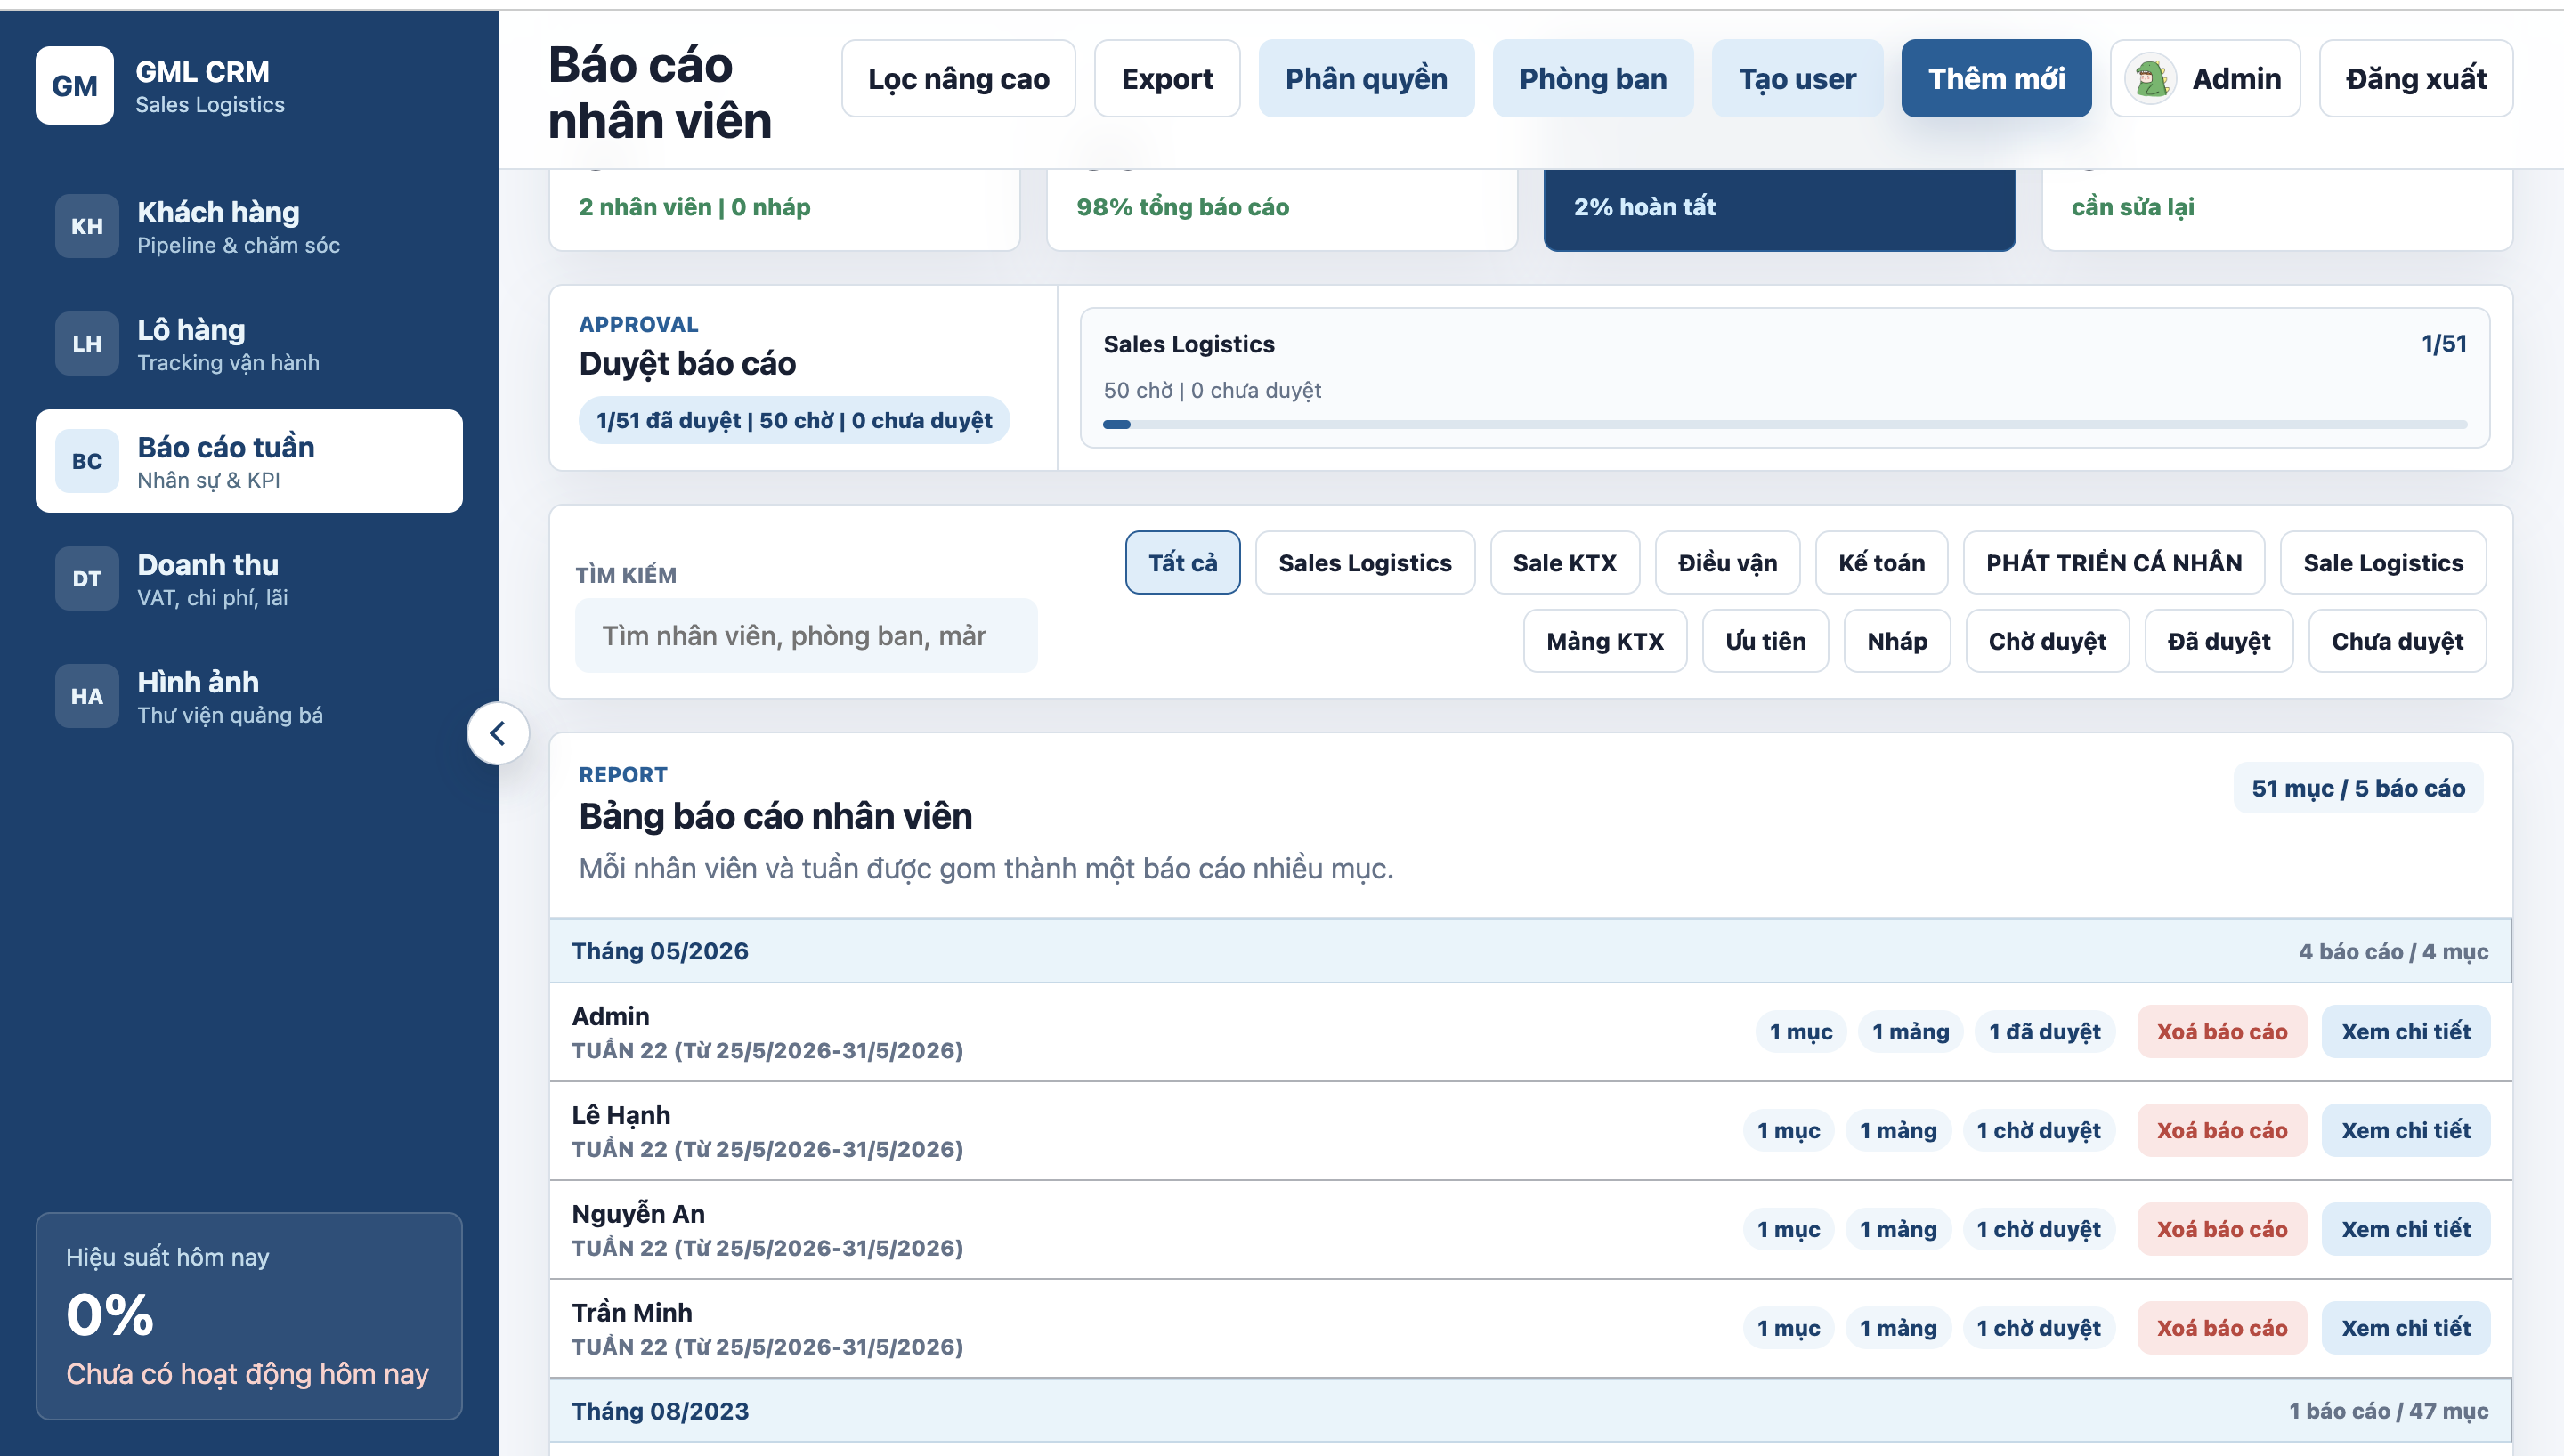Screen dimensions: 2564x1456
Task: Filter by PHÁT TRIỂN CÁ NHÂN
Action: click(2115, 564)
